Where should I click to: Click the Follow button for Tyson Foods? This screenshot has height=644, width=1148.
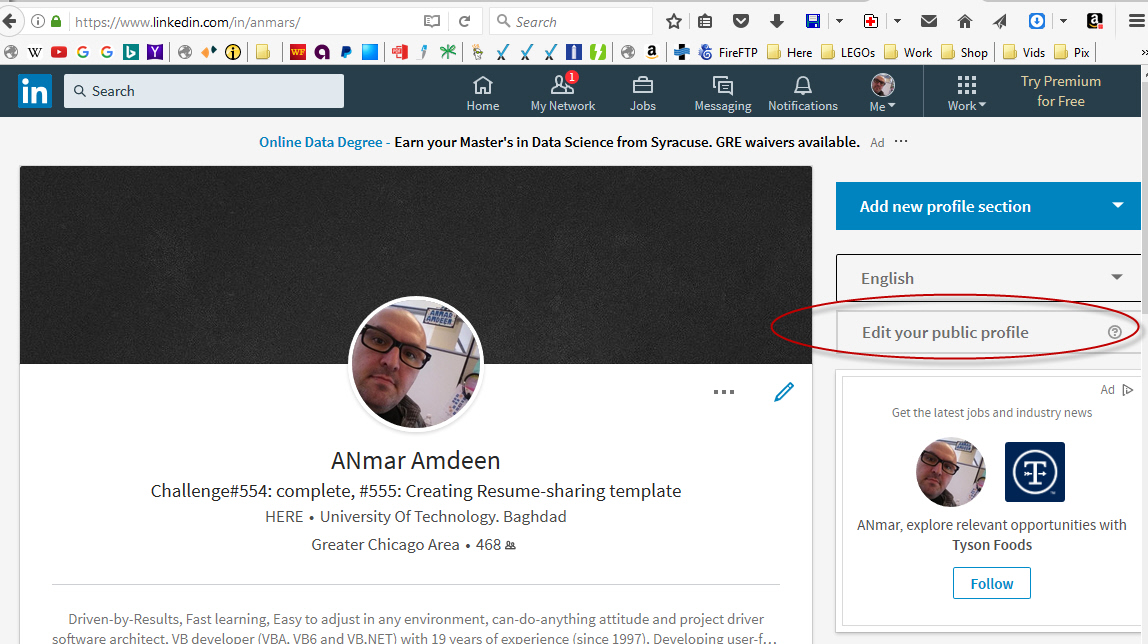(991, 583)
